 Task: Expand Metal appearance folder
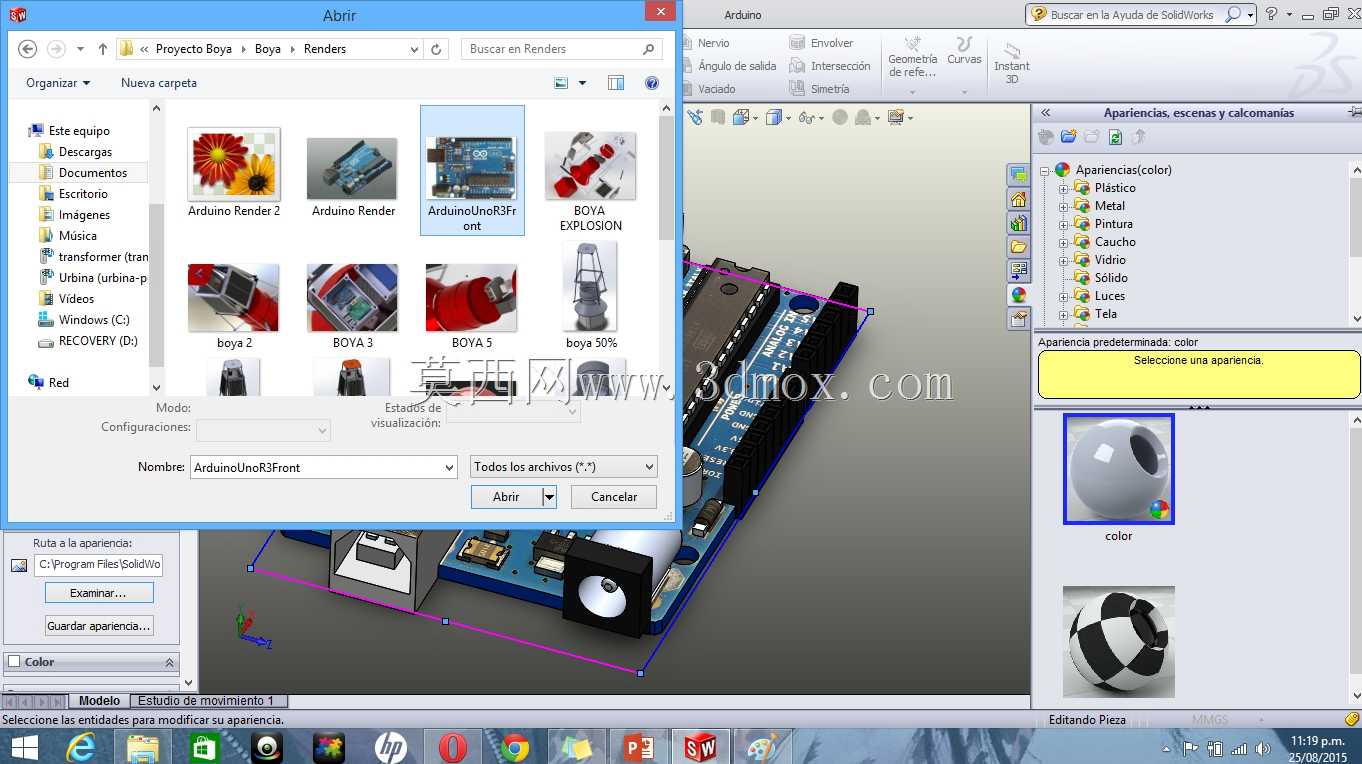tap(1064, 206)
